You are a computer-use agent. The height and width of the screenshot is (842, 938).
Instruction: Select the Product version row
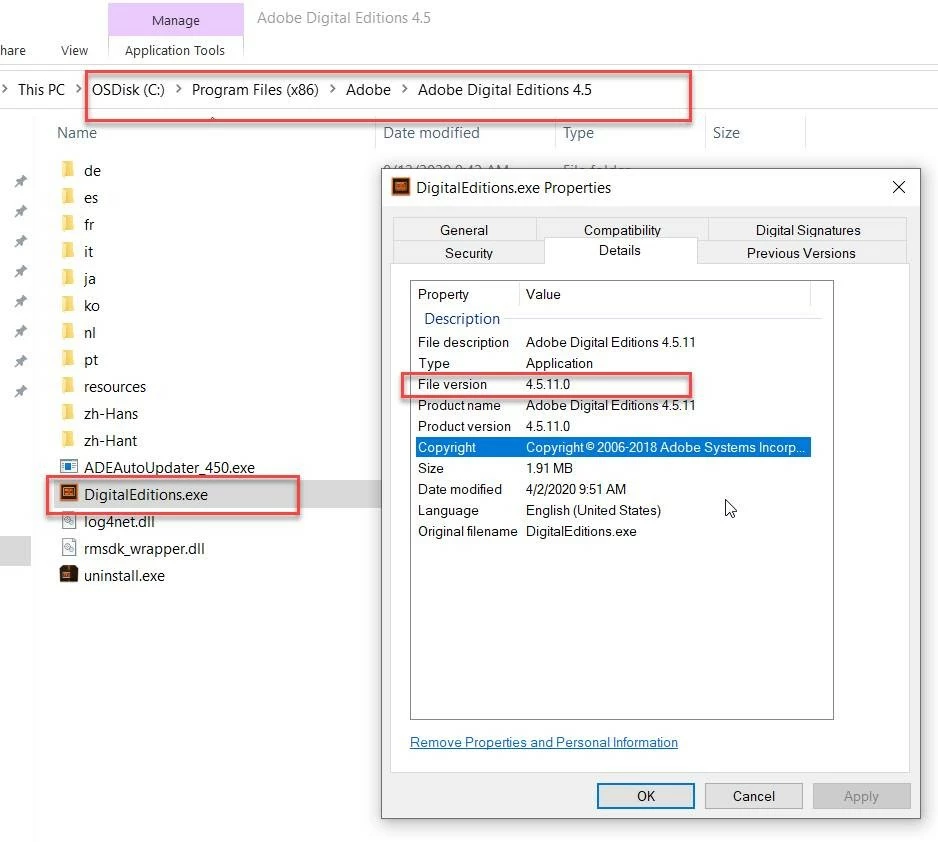(x=613, y=426)
